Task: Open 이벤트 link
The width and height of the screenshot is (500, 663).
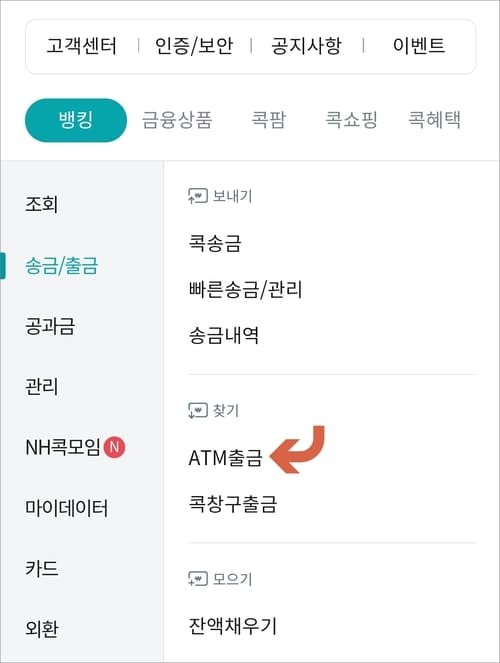Action: click(419, 46)
